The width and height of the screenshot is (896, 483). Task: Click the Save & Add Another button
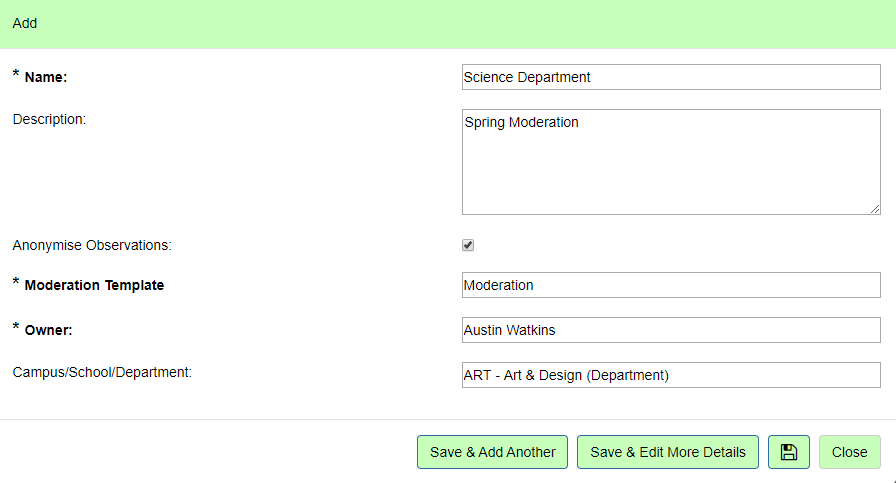tap(492, 452)
